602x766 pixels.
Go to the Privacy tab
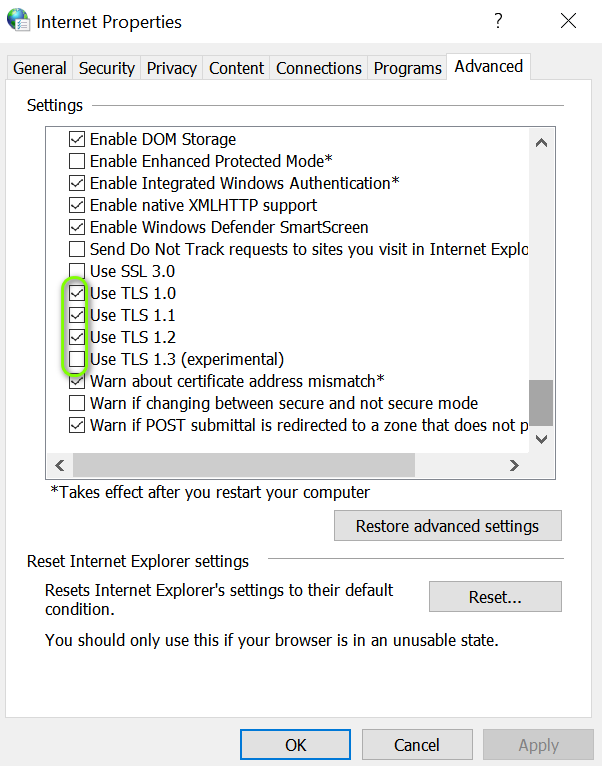(x=172, y=68)
